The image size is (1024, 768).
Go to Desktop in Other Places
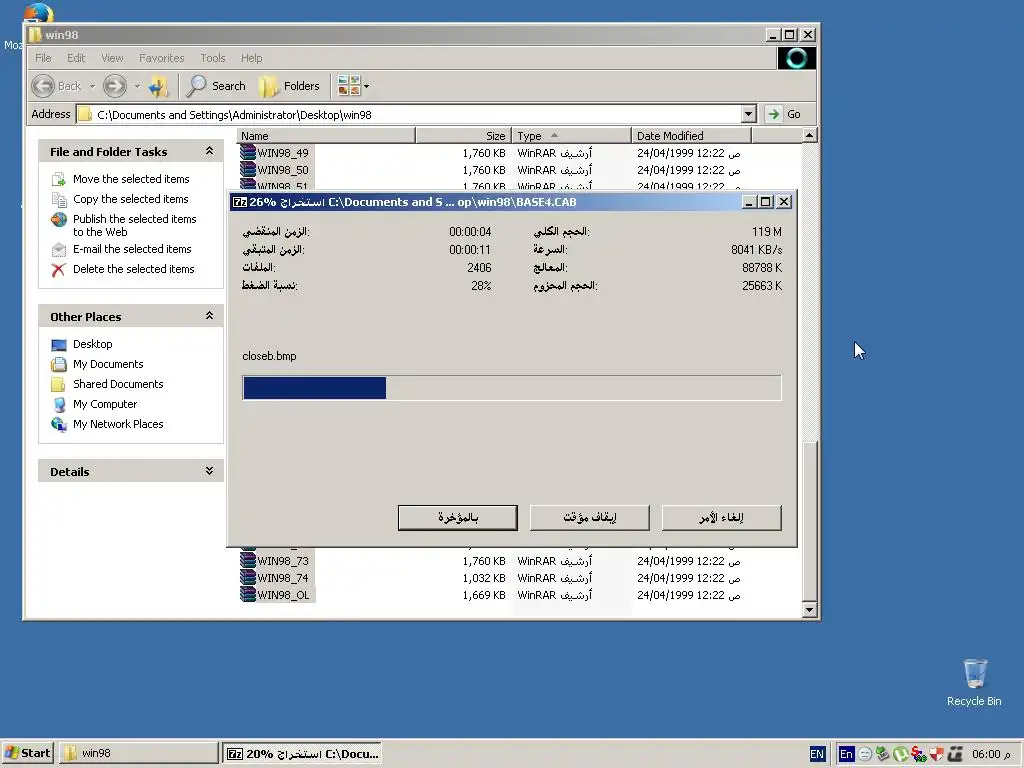(x=92, y=344)
